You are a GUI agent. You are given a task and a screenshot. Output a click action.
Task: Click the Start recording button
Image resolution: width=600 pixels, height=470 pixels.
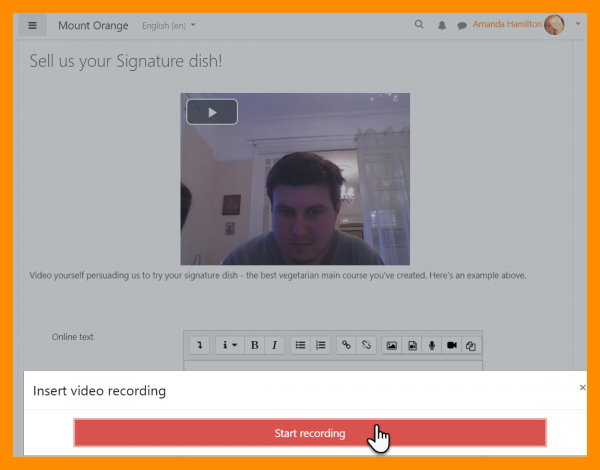pos(310,433)
